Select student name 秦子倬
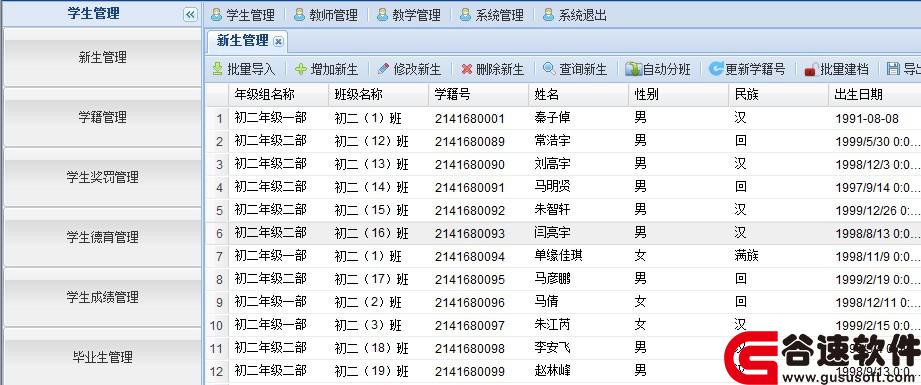 pos(552,118)
